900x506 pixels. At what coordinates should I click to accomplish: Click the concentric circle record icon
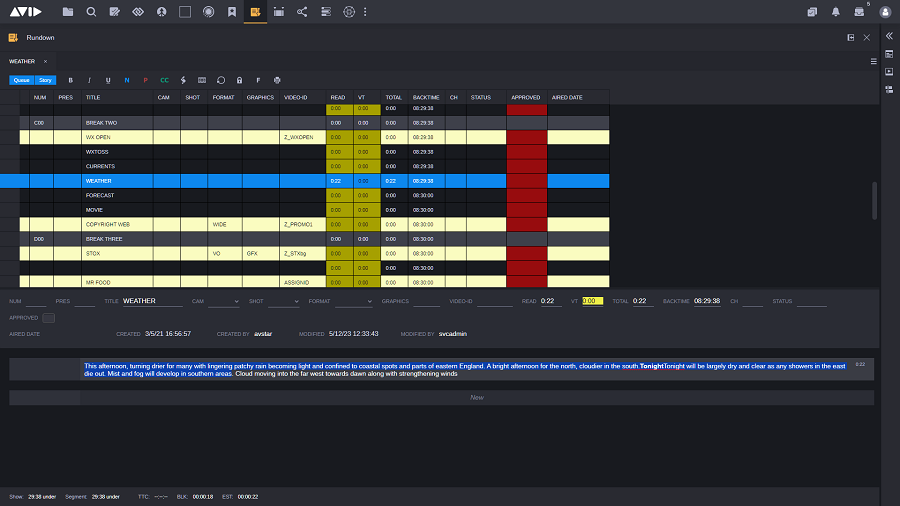coord(208,11)
